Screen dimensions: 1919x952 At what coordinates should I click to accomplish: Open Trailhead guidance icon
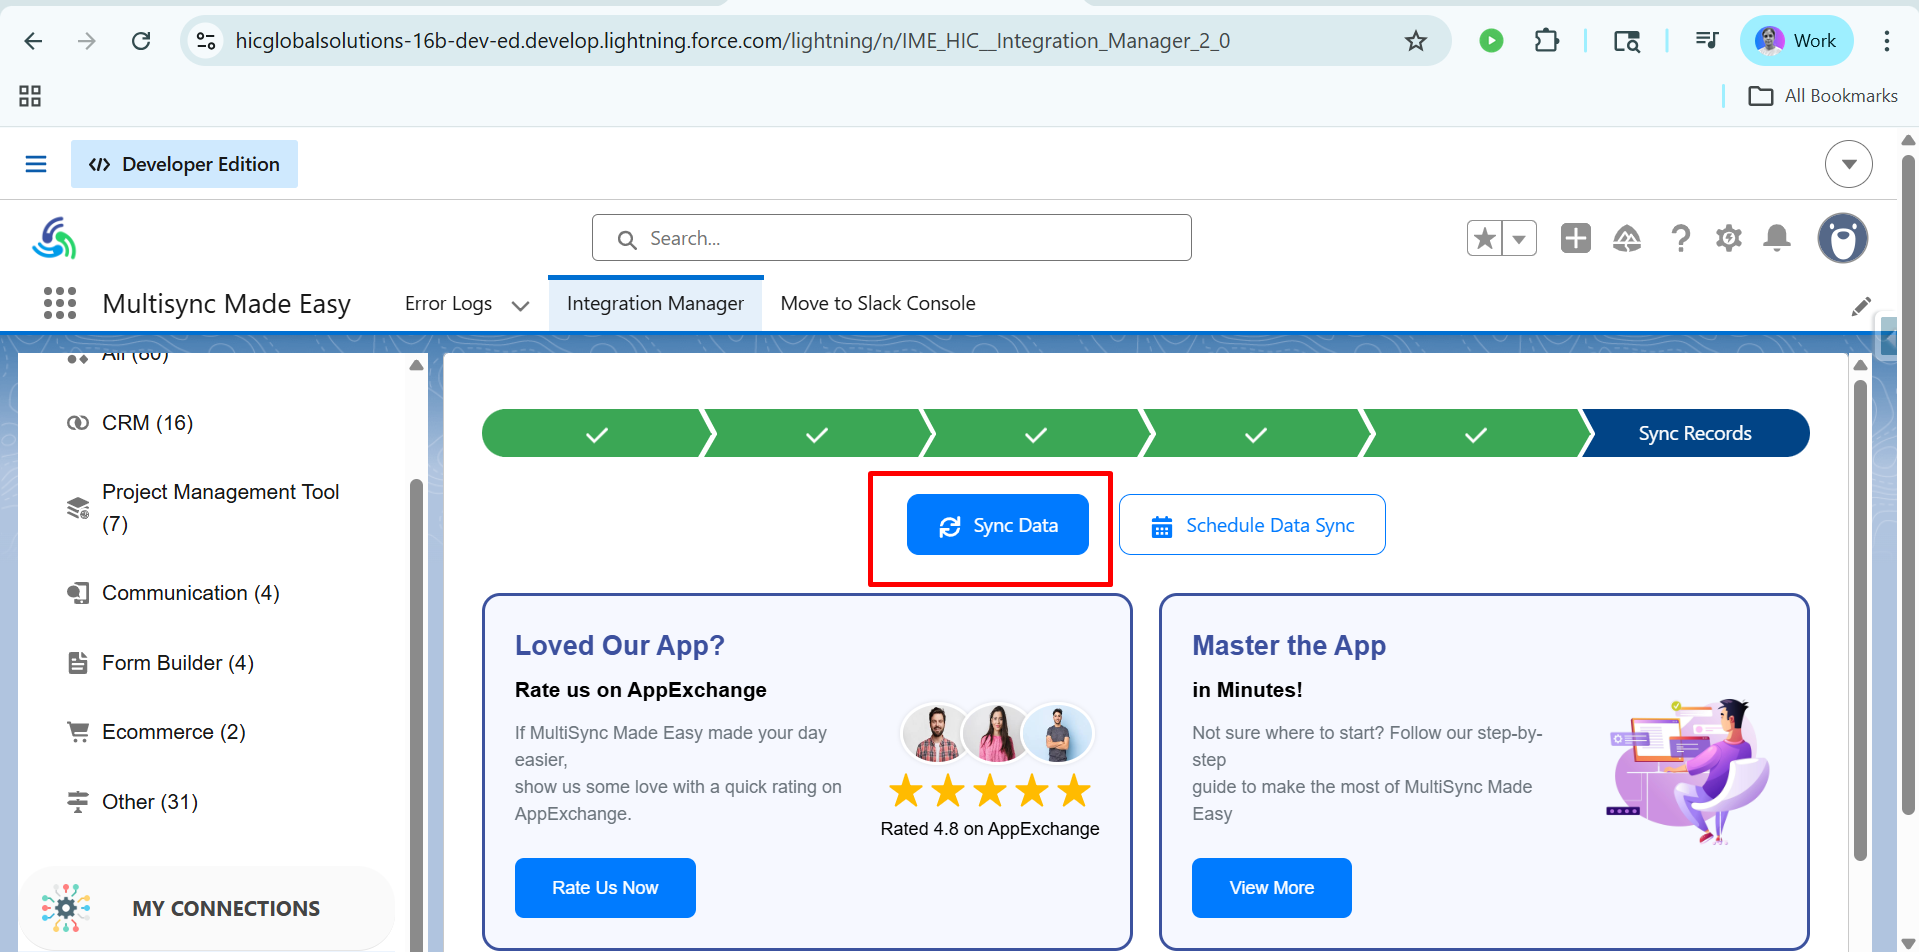point(1627,238)
